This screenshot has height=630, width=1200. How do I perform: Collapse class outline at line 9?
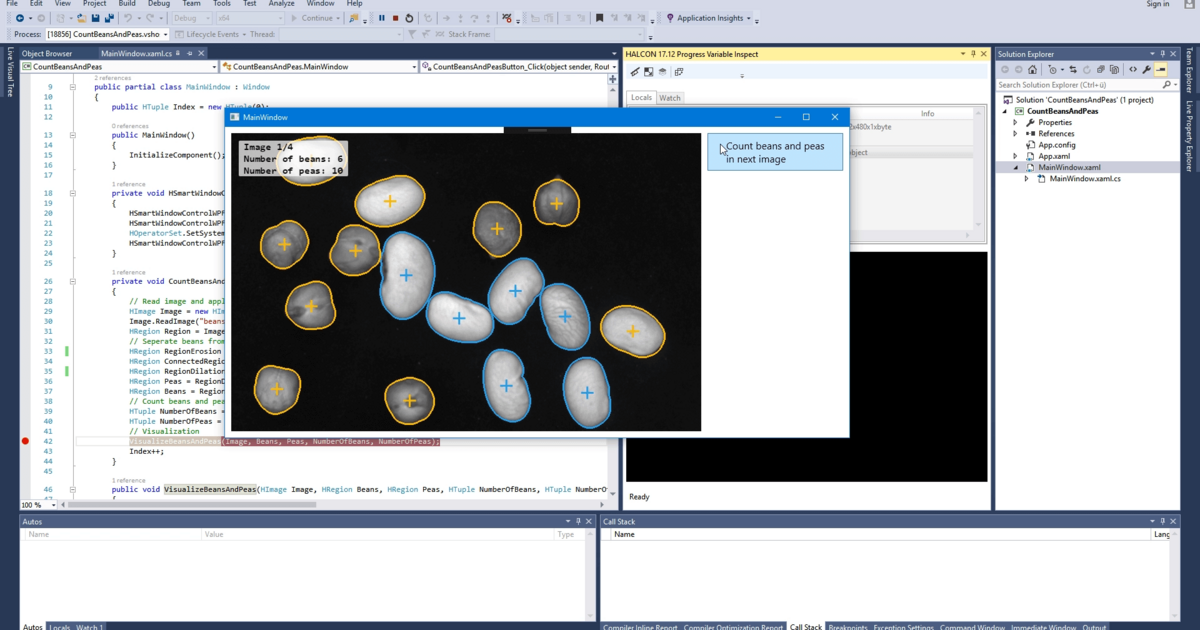pyautogui.click(x=72, y=87)
